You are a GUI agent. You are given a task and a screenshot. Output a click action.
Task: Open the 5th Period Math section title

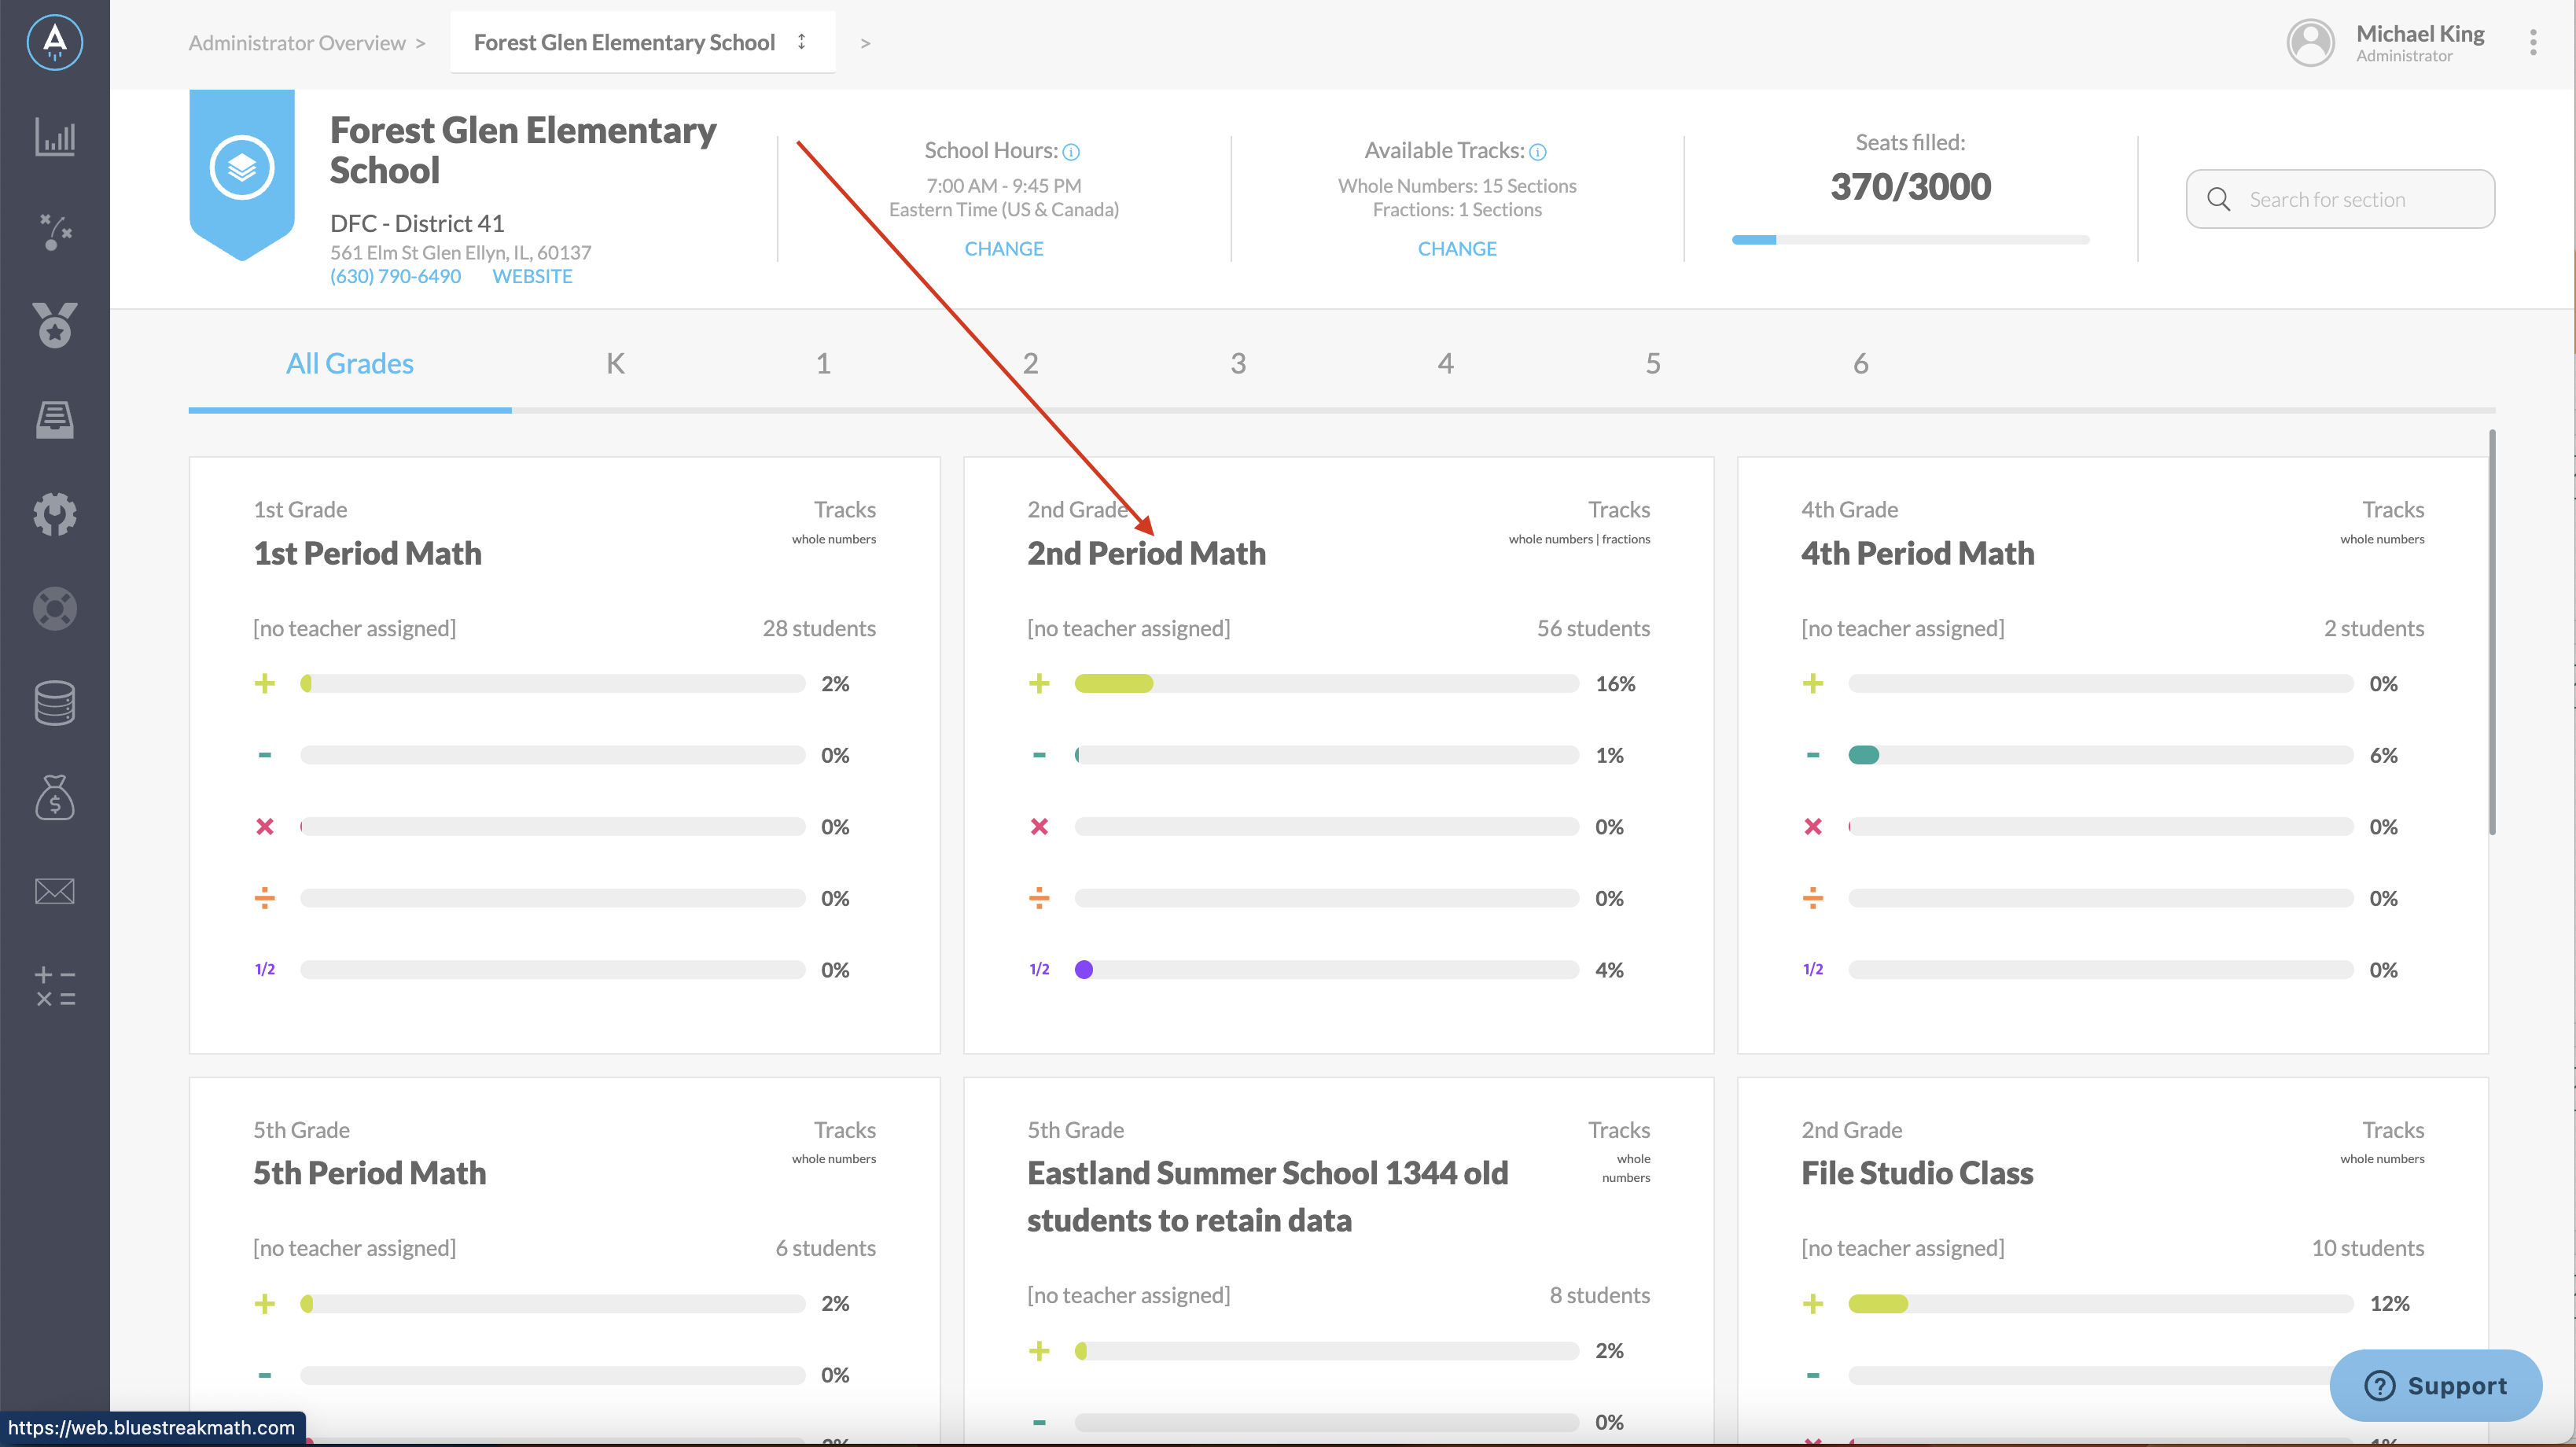click(x=369, y=1173)
